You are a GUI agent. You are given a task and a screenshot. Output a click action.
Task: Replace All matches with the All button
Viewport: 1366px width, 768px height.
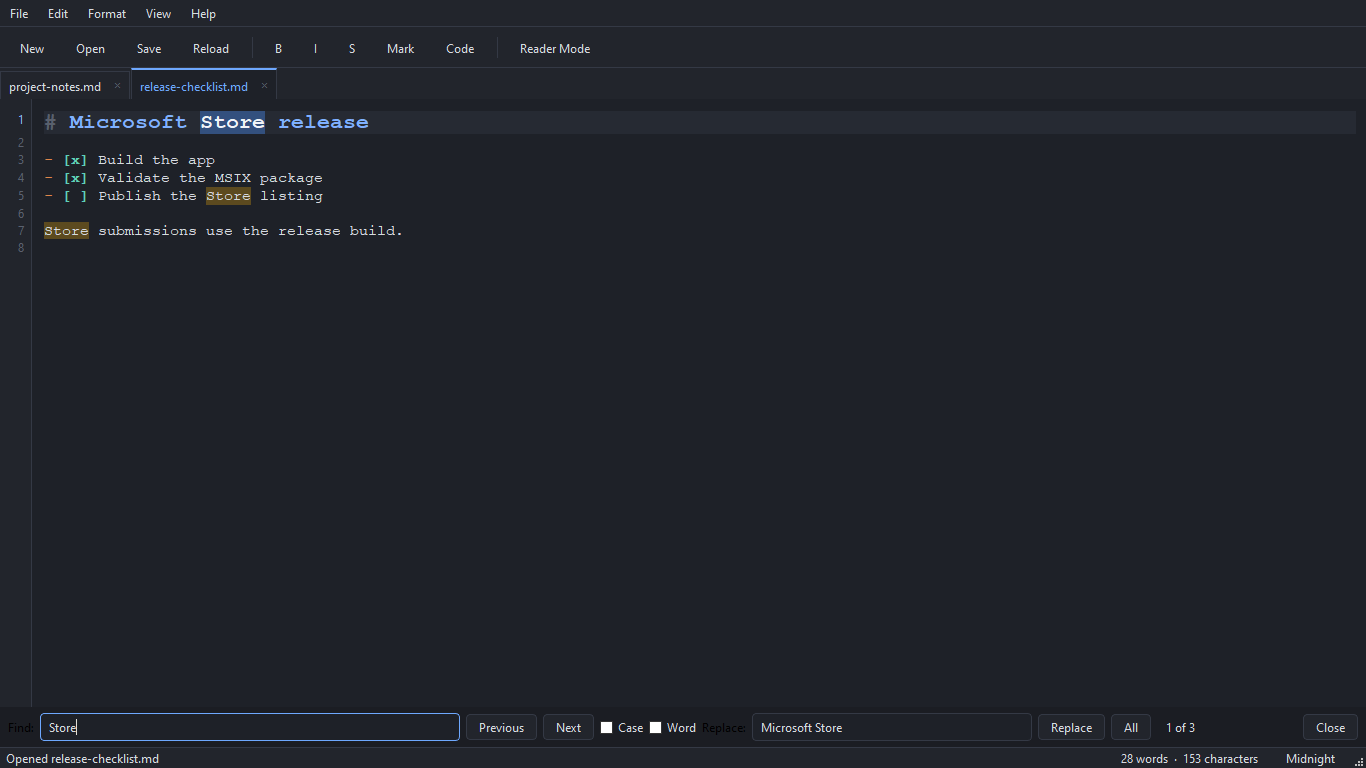[x=1131, y=728]
